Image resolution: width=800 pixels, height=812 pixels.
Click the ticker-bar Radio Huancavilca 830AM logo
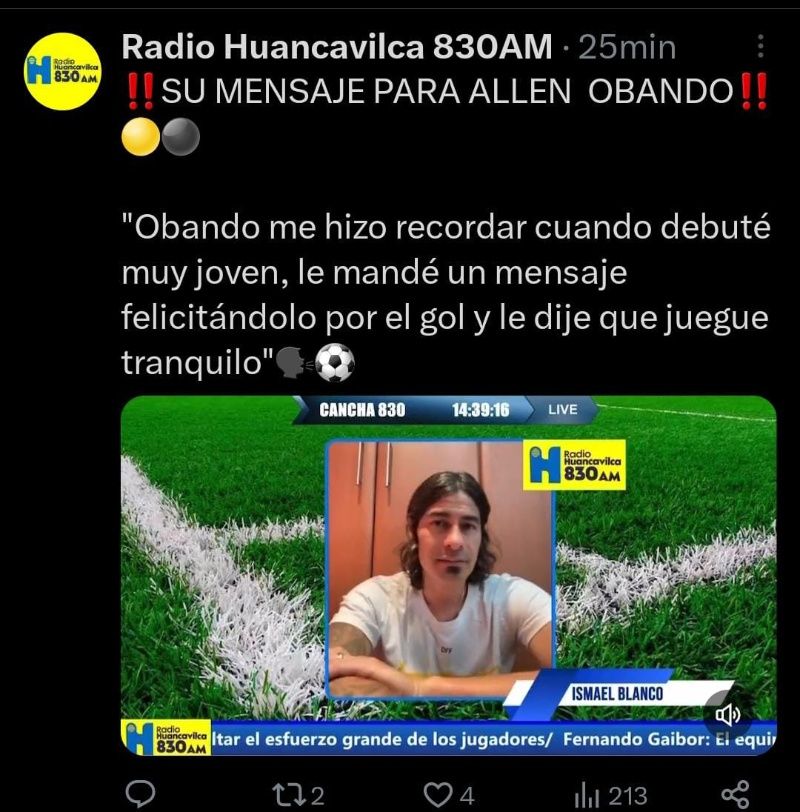pos(166,737)
